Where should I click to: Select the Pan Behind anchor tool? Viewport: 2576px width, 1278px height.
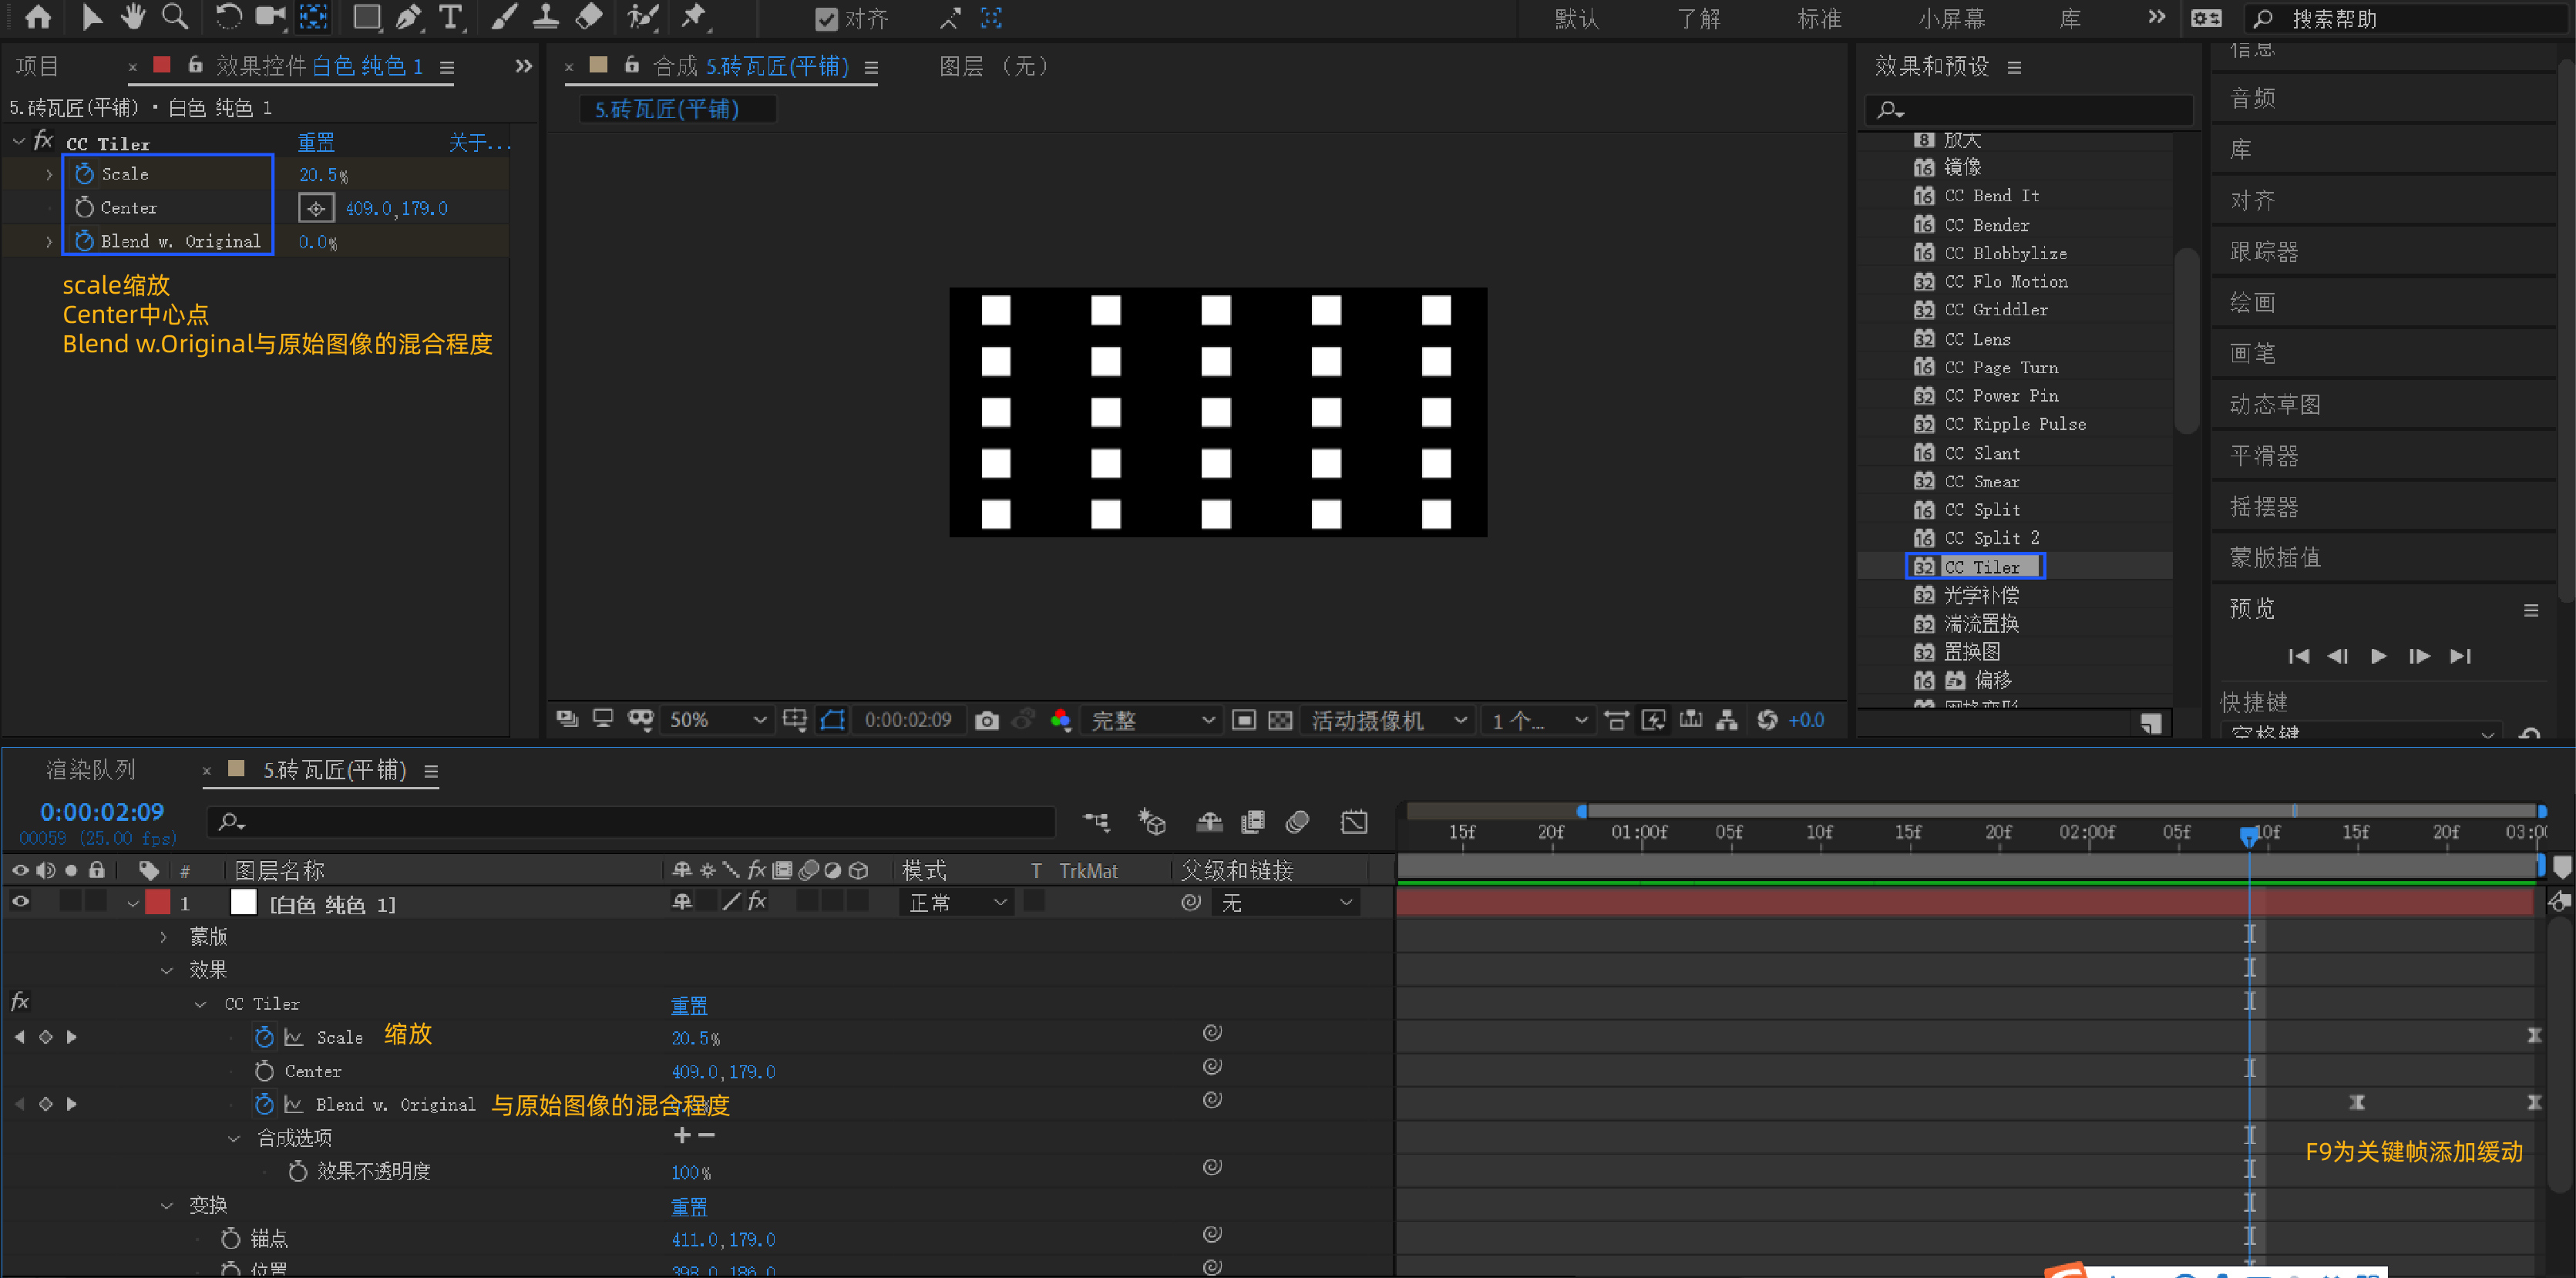tap(314, 17)
